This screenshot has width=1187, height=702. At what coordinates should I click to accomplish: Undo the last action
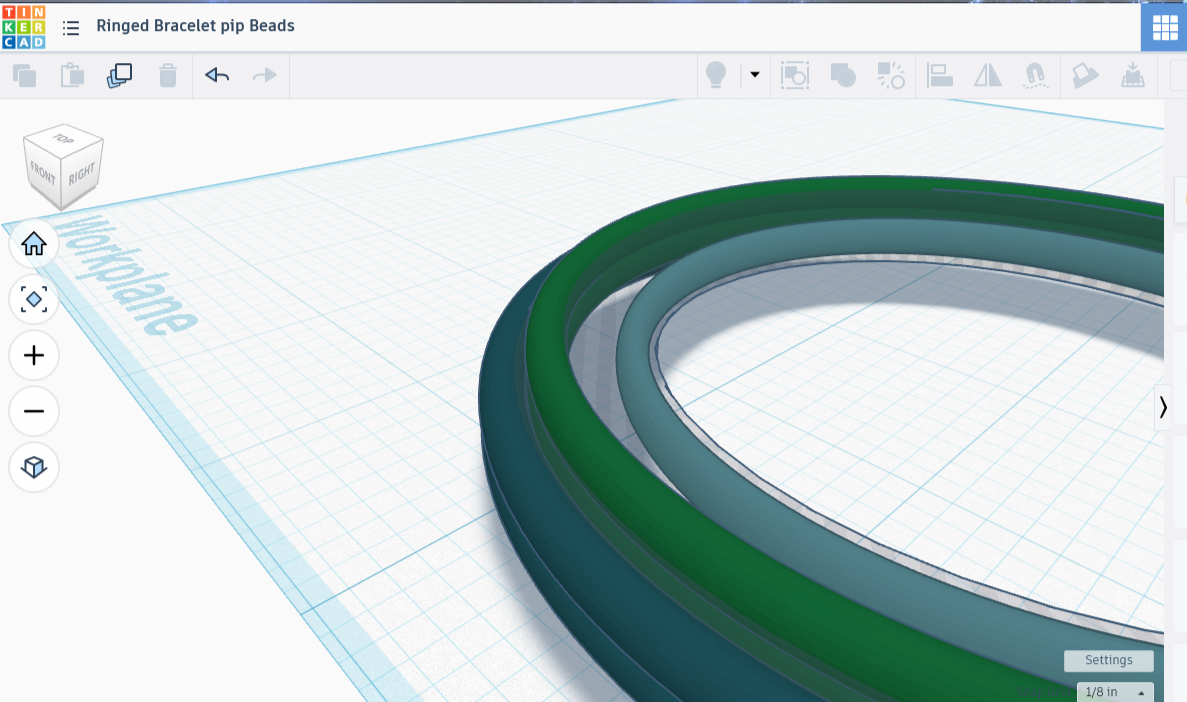click(215, 75)
